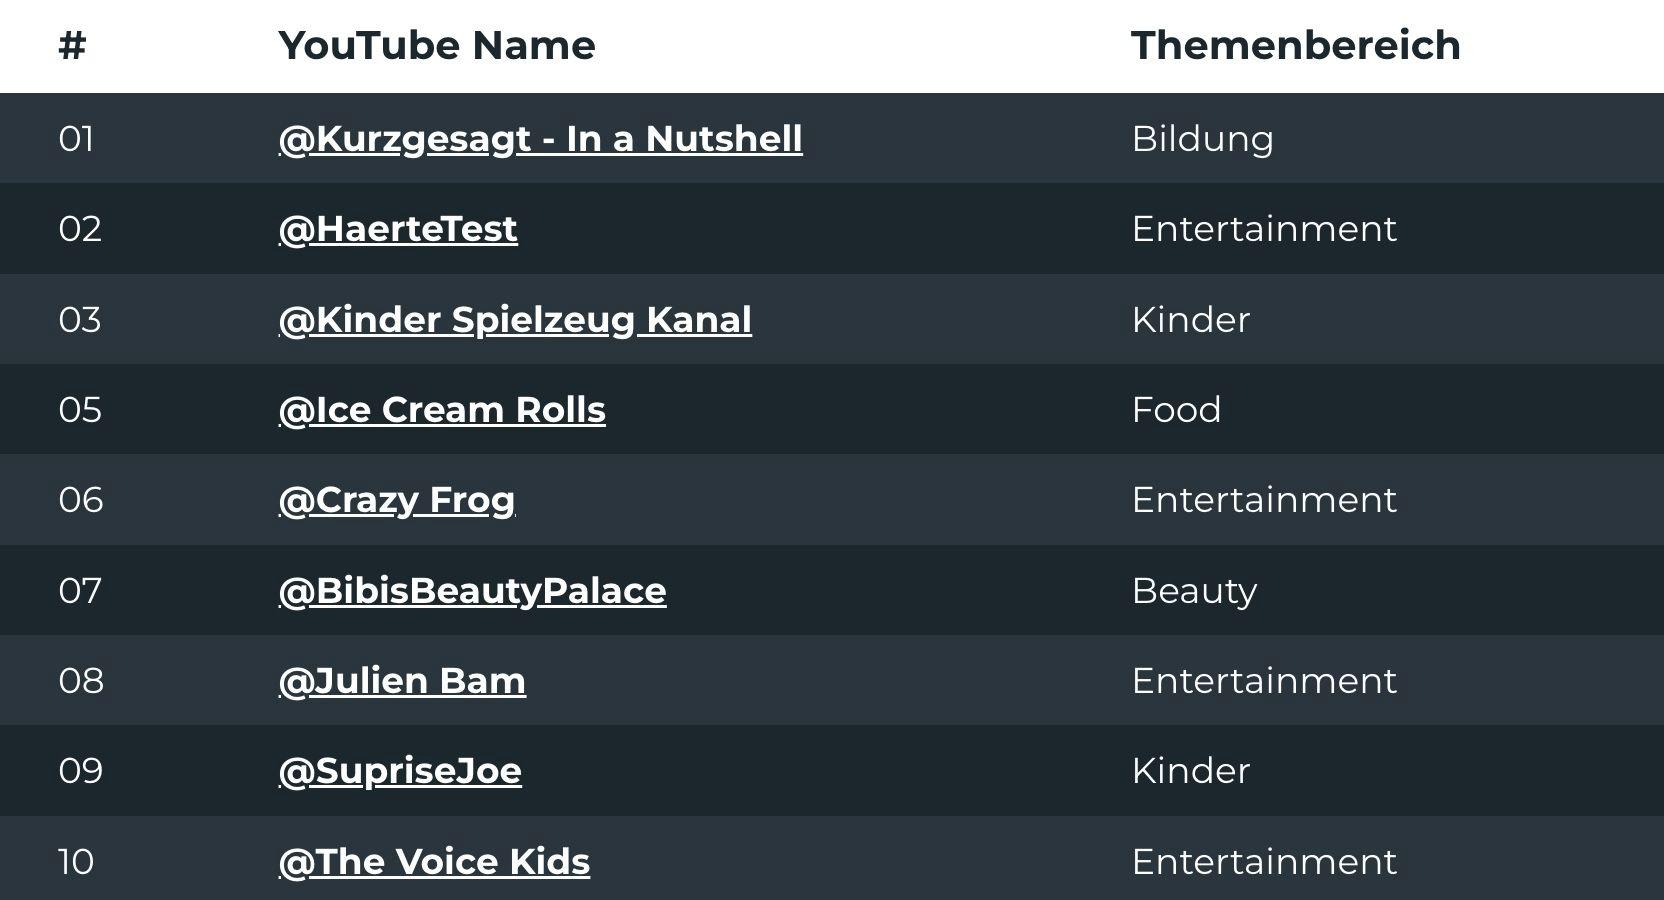Select rank number 05 cell
The image size is (1664, 900).
[80, 410]
